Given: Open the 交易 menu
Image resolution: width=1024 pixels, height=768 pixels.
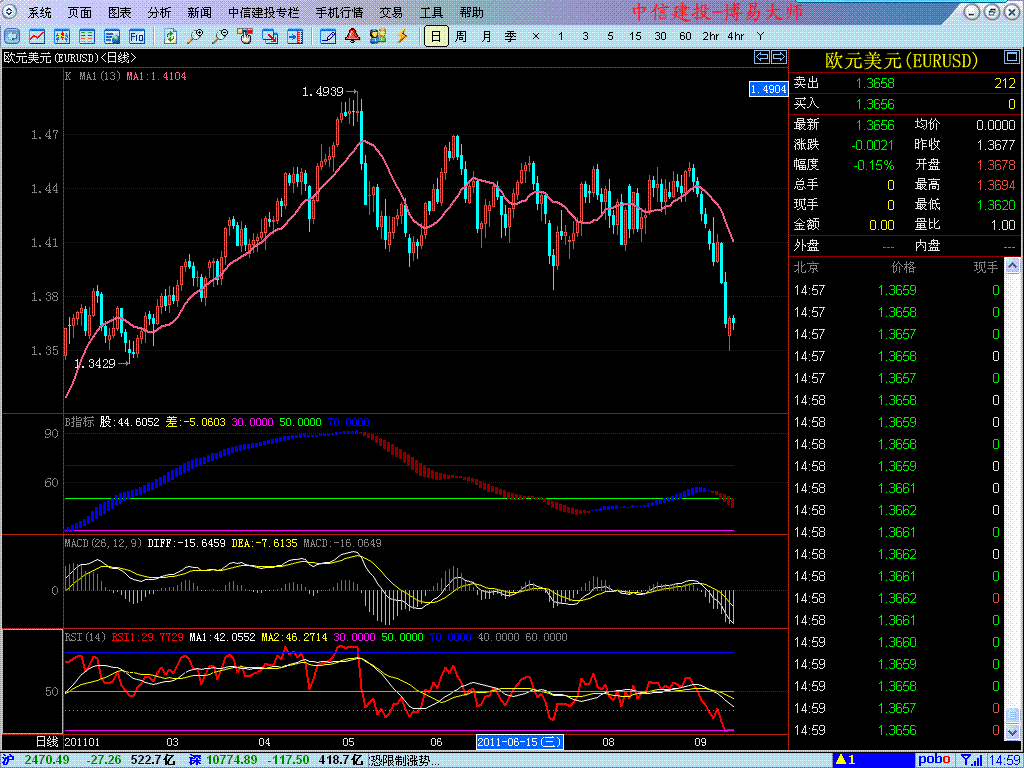Looking at the screenshot, I should click(x=391, y=12).
